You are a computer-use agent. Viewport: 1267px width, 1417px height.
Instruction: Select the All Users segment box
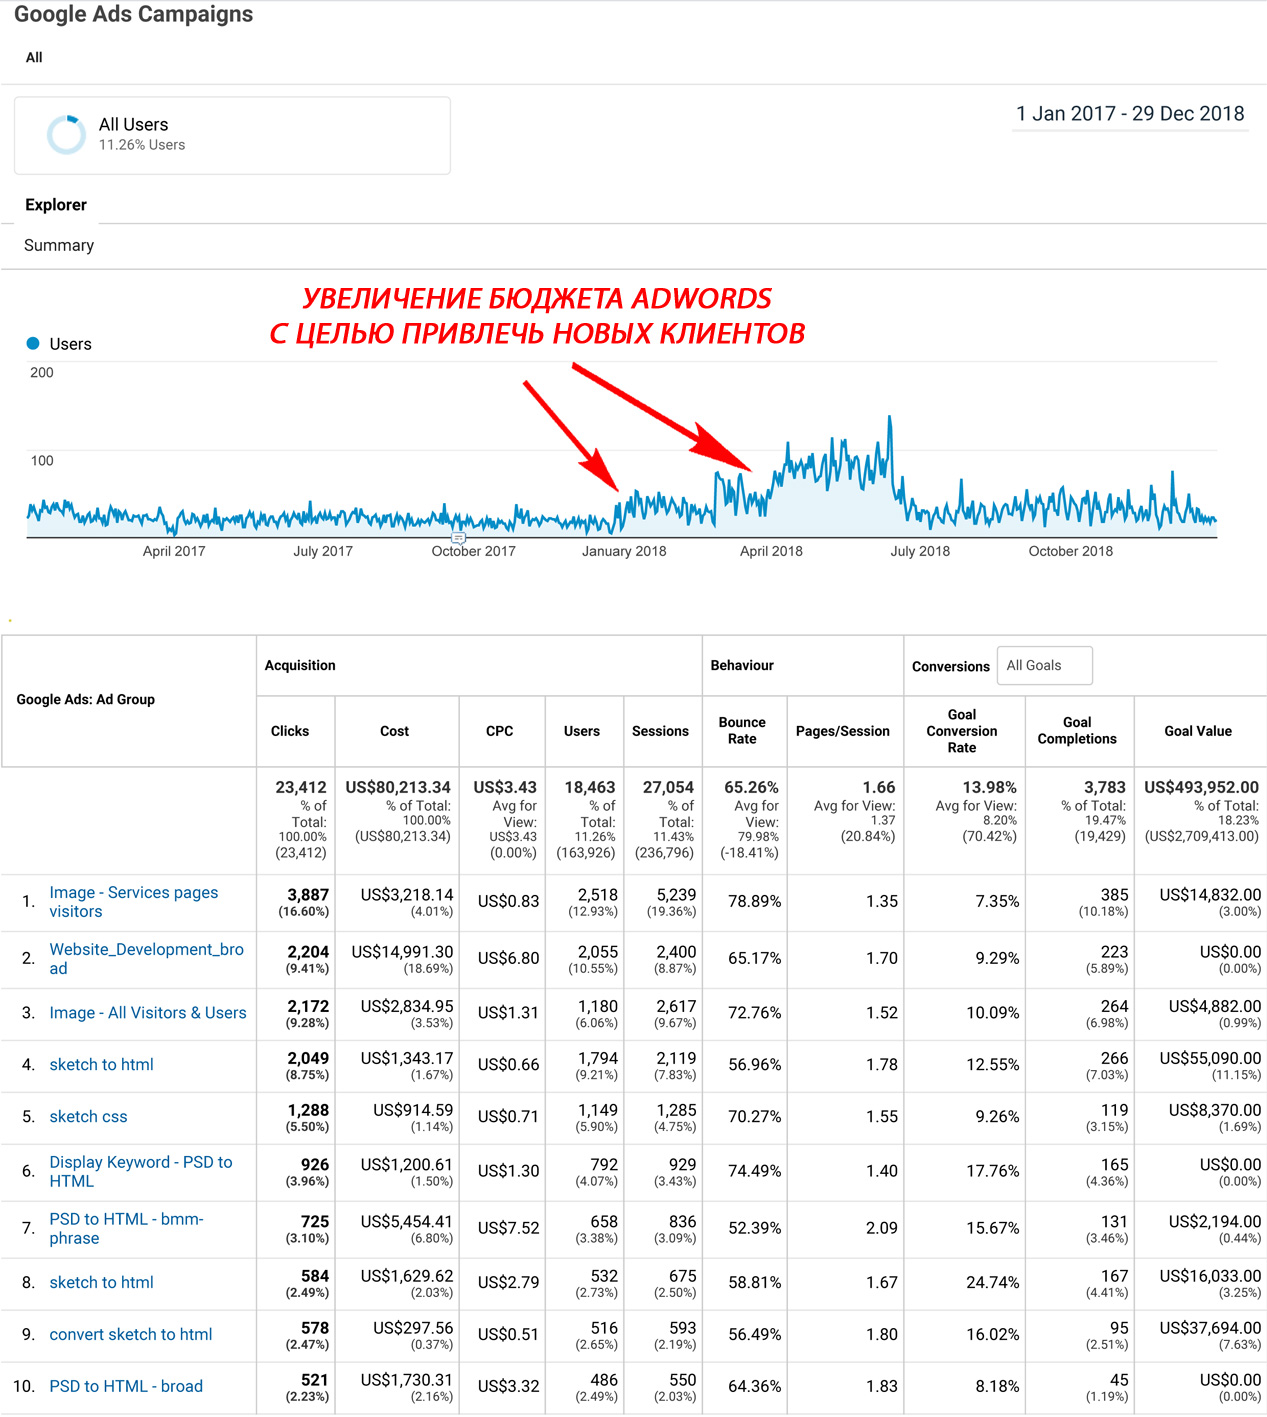(232, 135)
